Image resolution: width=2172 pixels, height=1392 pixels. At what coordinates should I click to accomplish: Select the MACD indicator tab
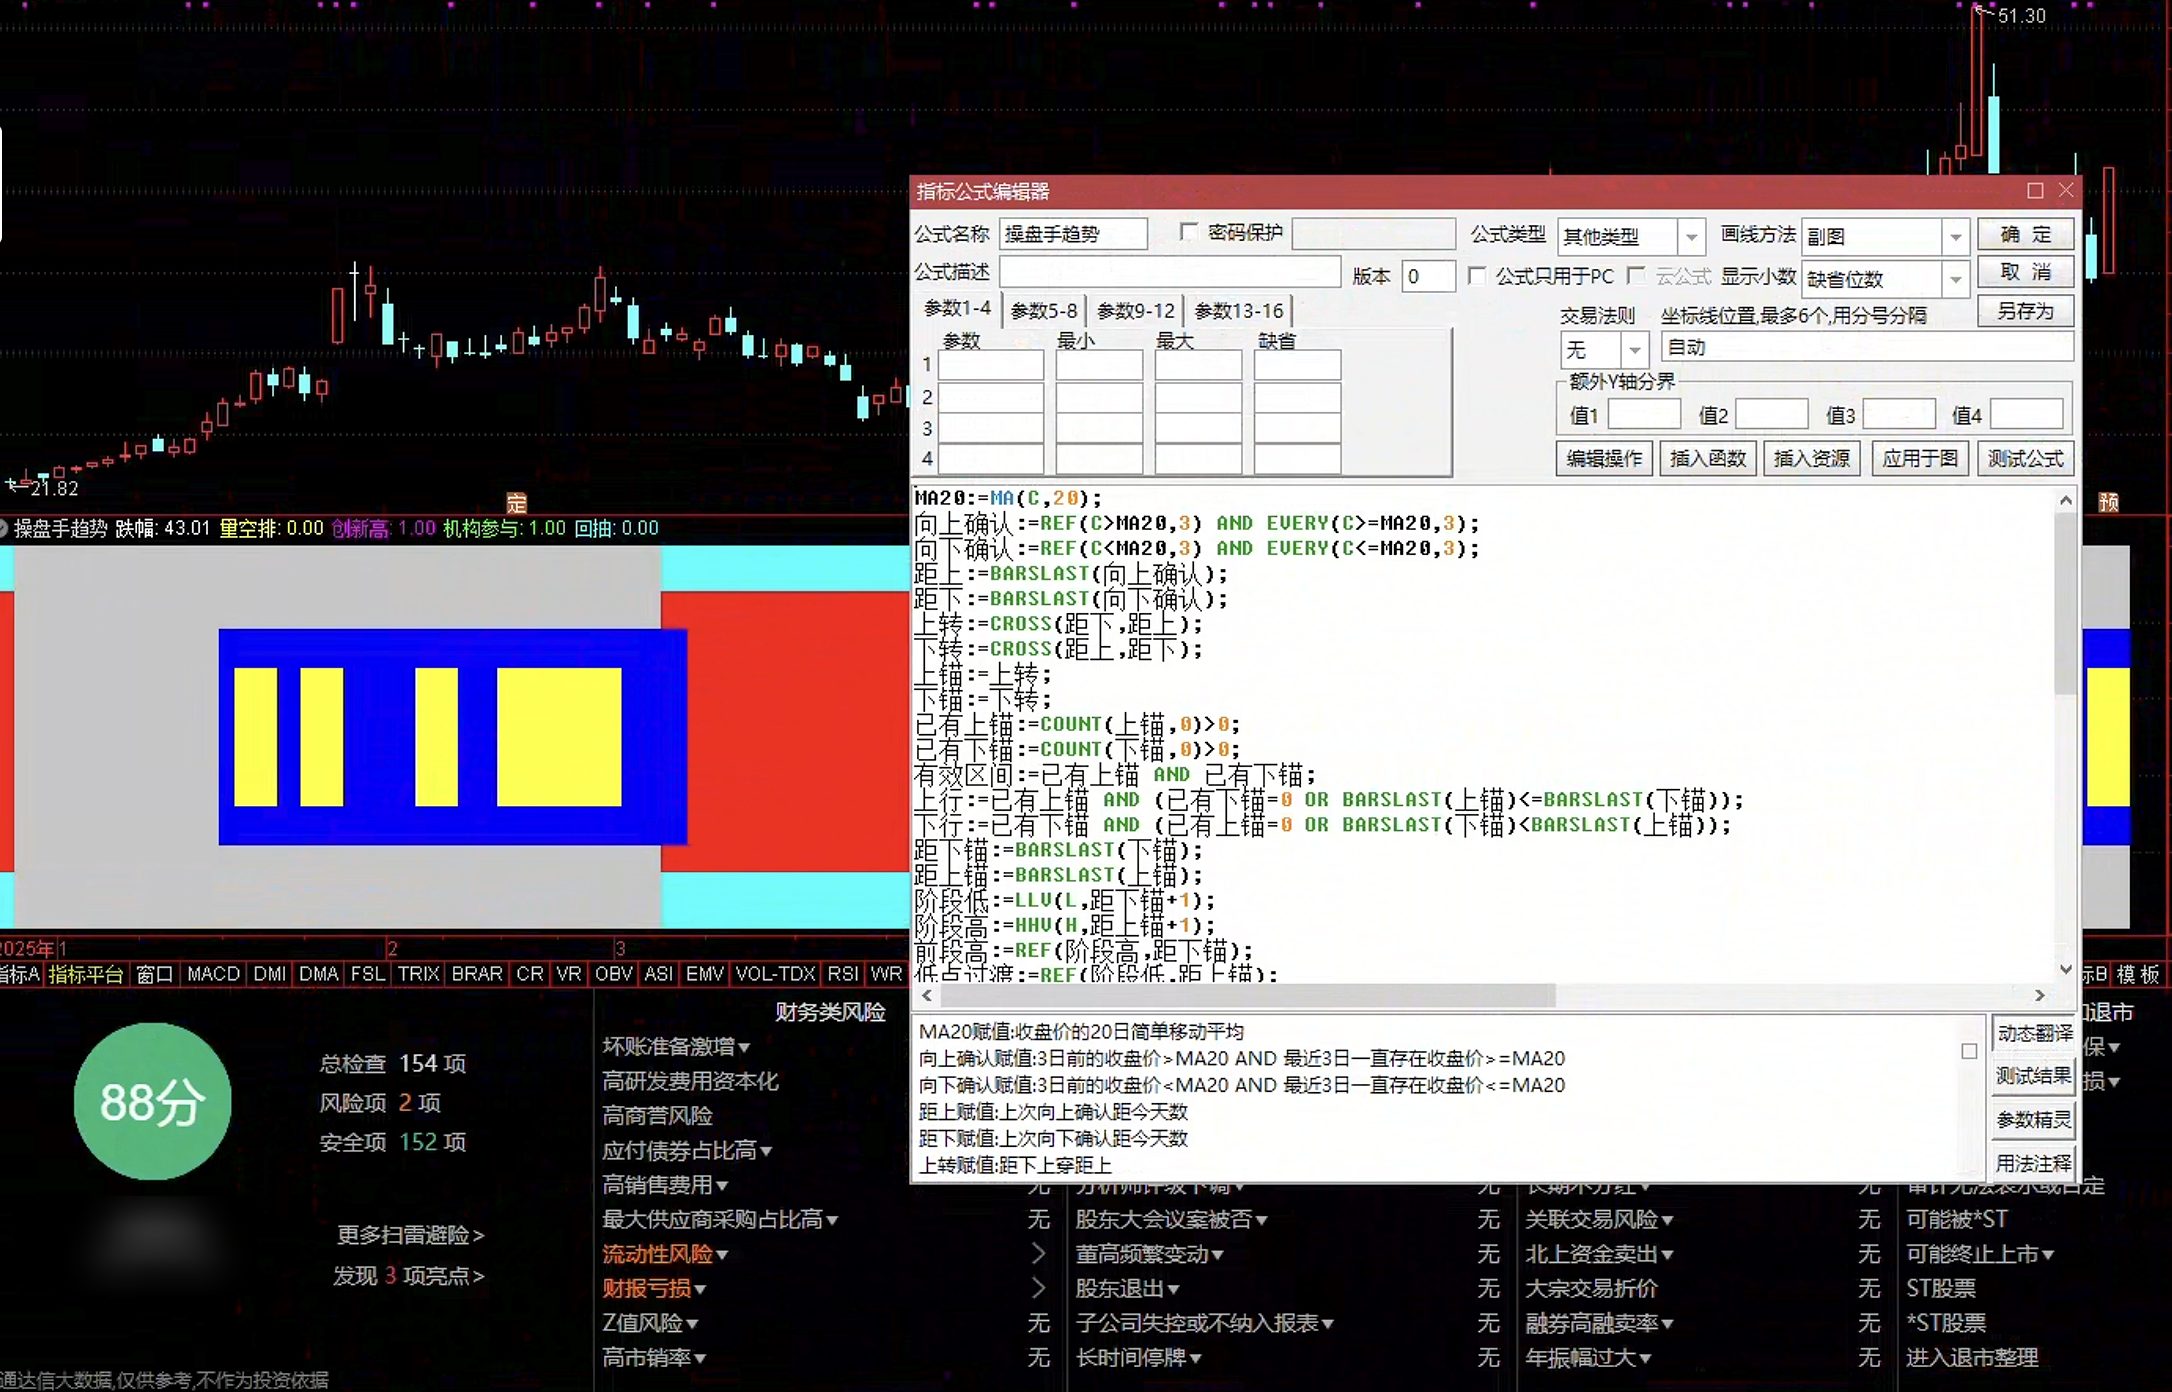[x=214, y=974]
